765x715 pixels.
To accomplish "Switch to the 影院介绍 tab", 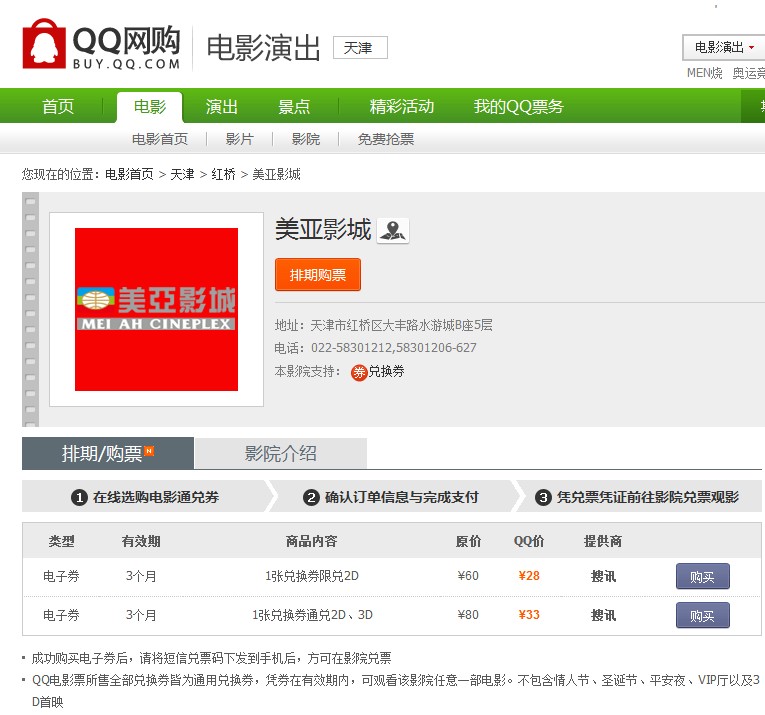I will (281, 453).
